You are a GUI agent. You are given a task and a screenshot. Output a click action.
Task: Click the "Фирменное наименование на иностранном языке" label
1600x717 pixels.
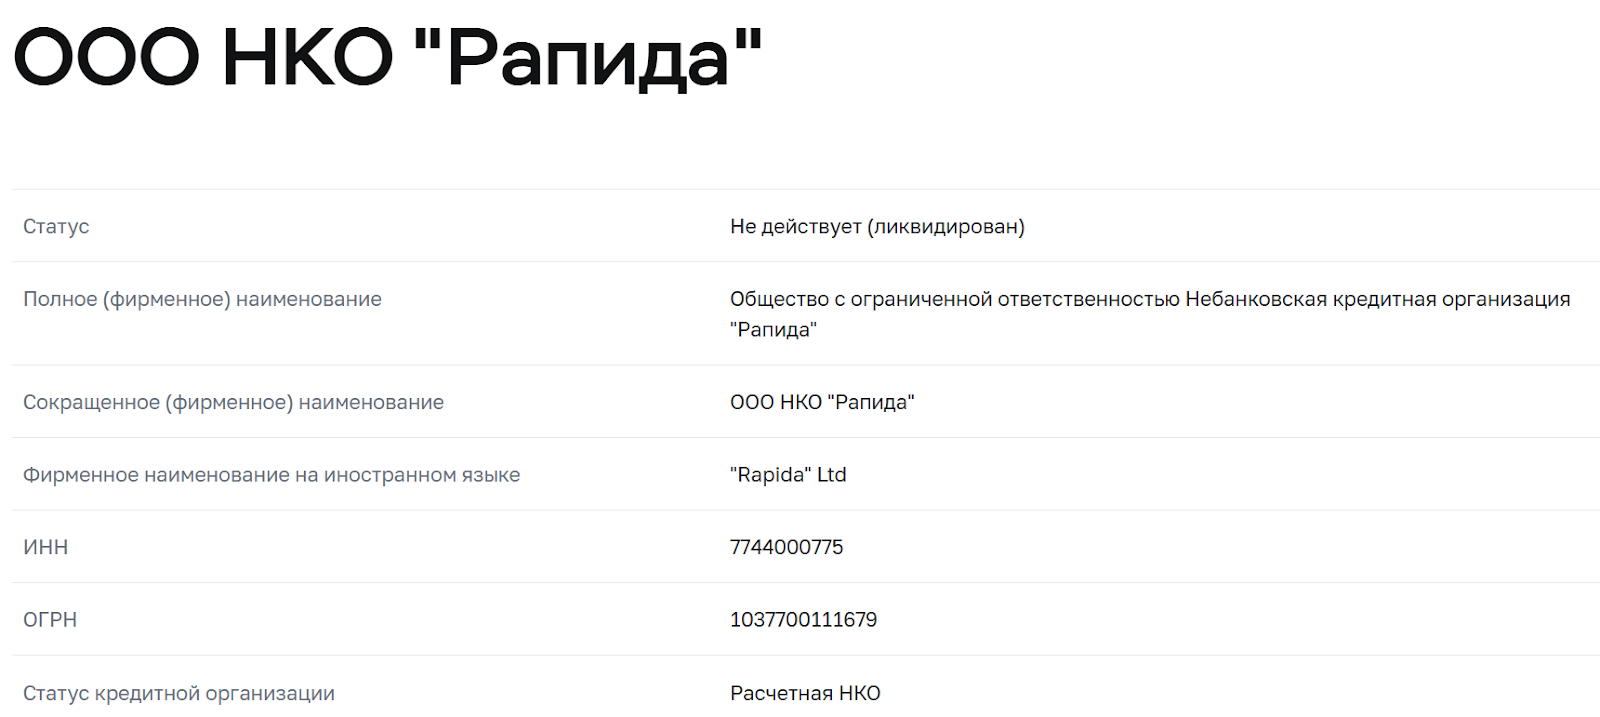[271, 475]
